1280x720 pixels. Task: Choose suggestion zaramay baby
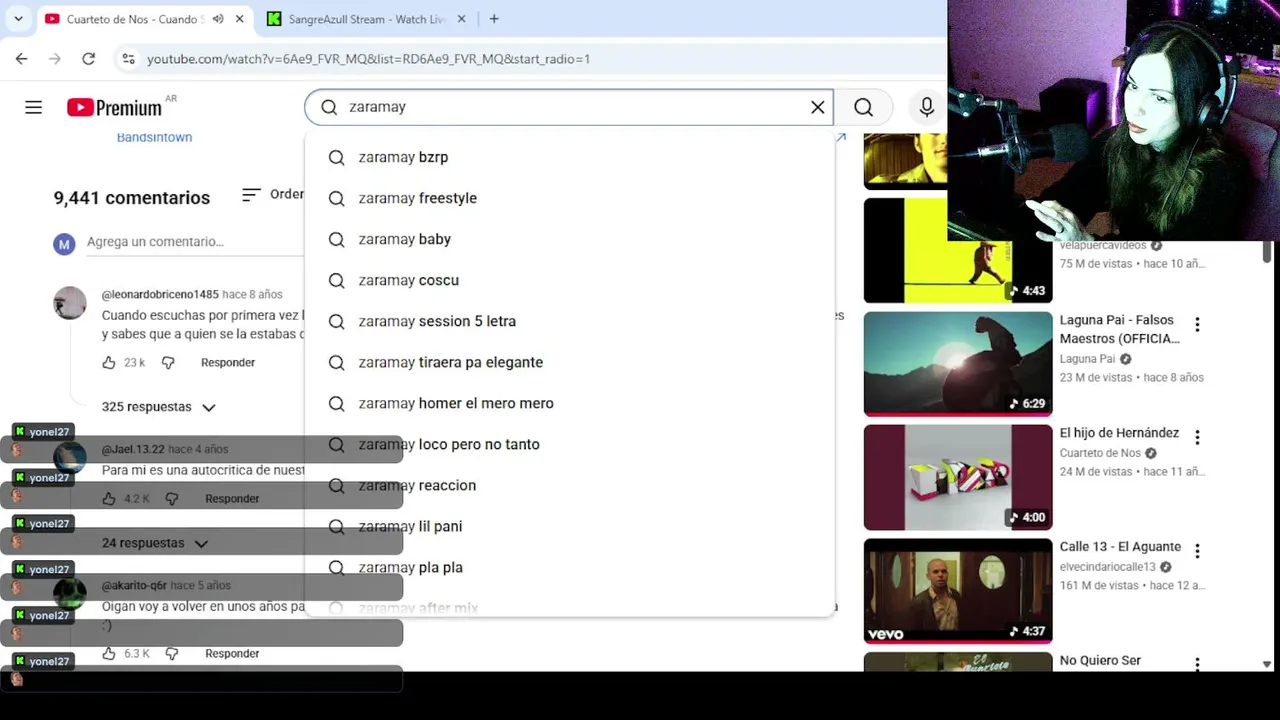point(569,239)
